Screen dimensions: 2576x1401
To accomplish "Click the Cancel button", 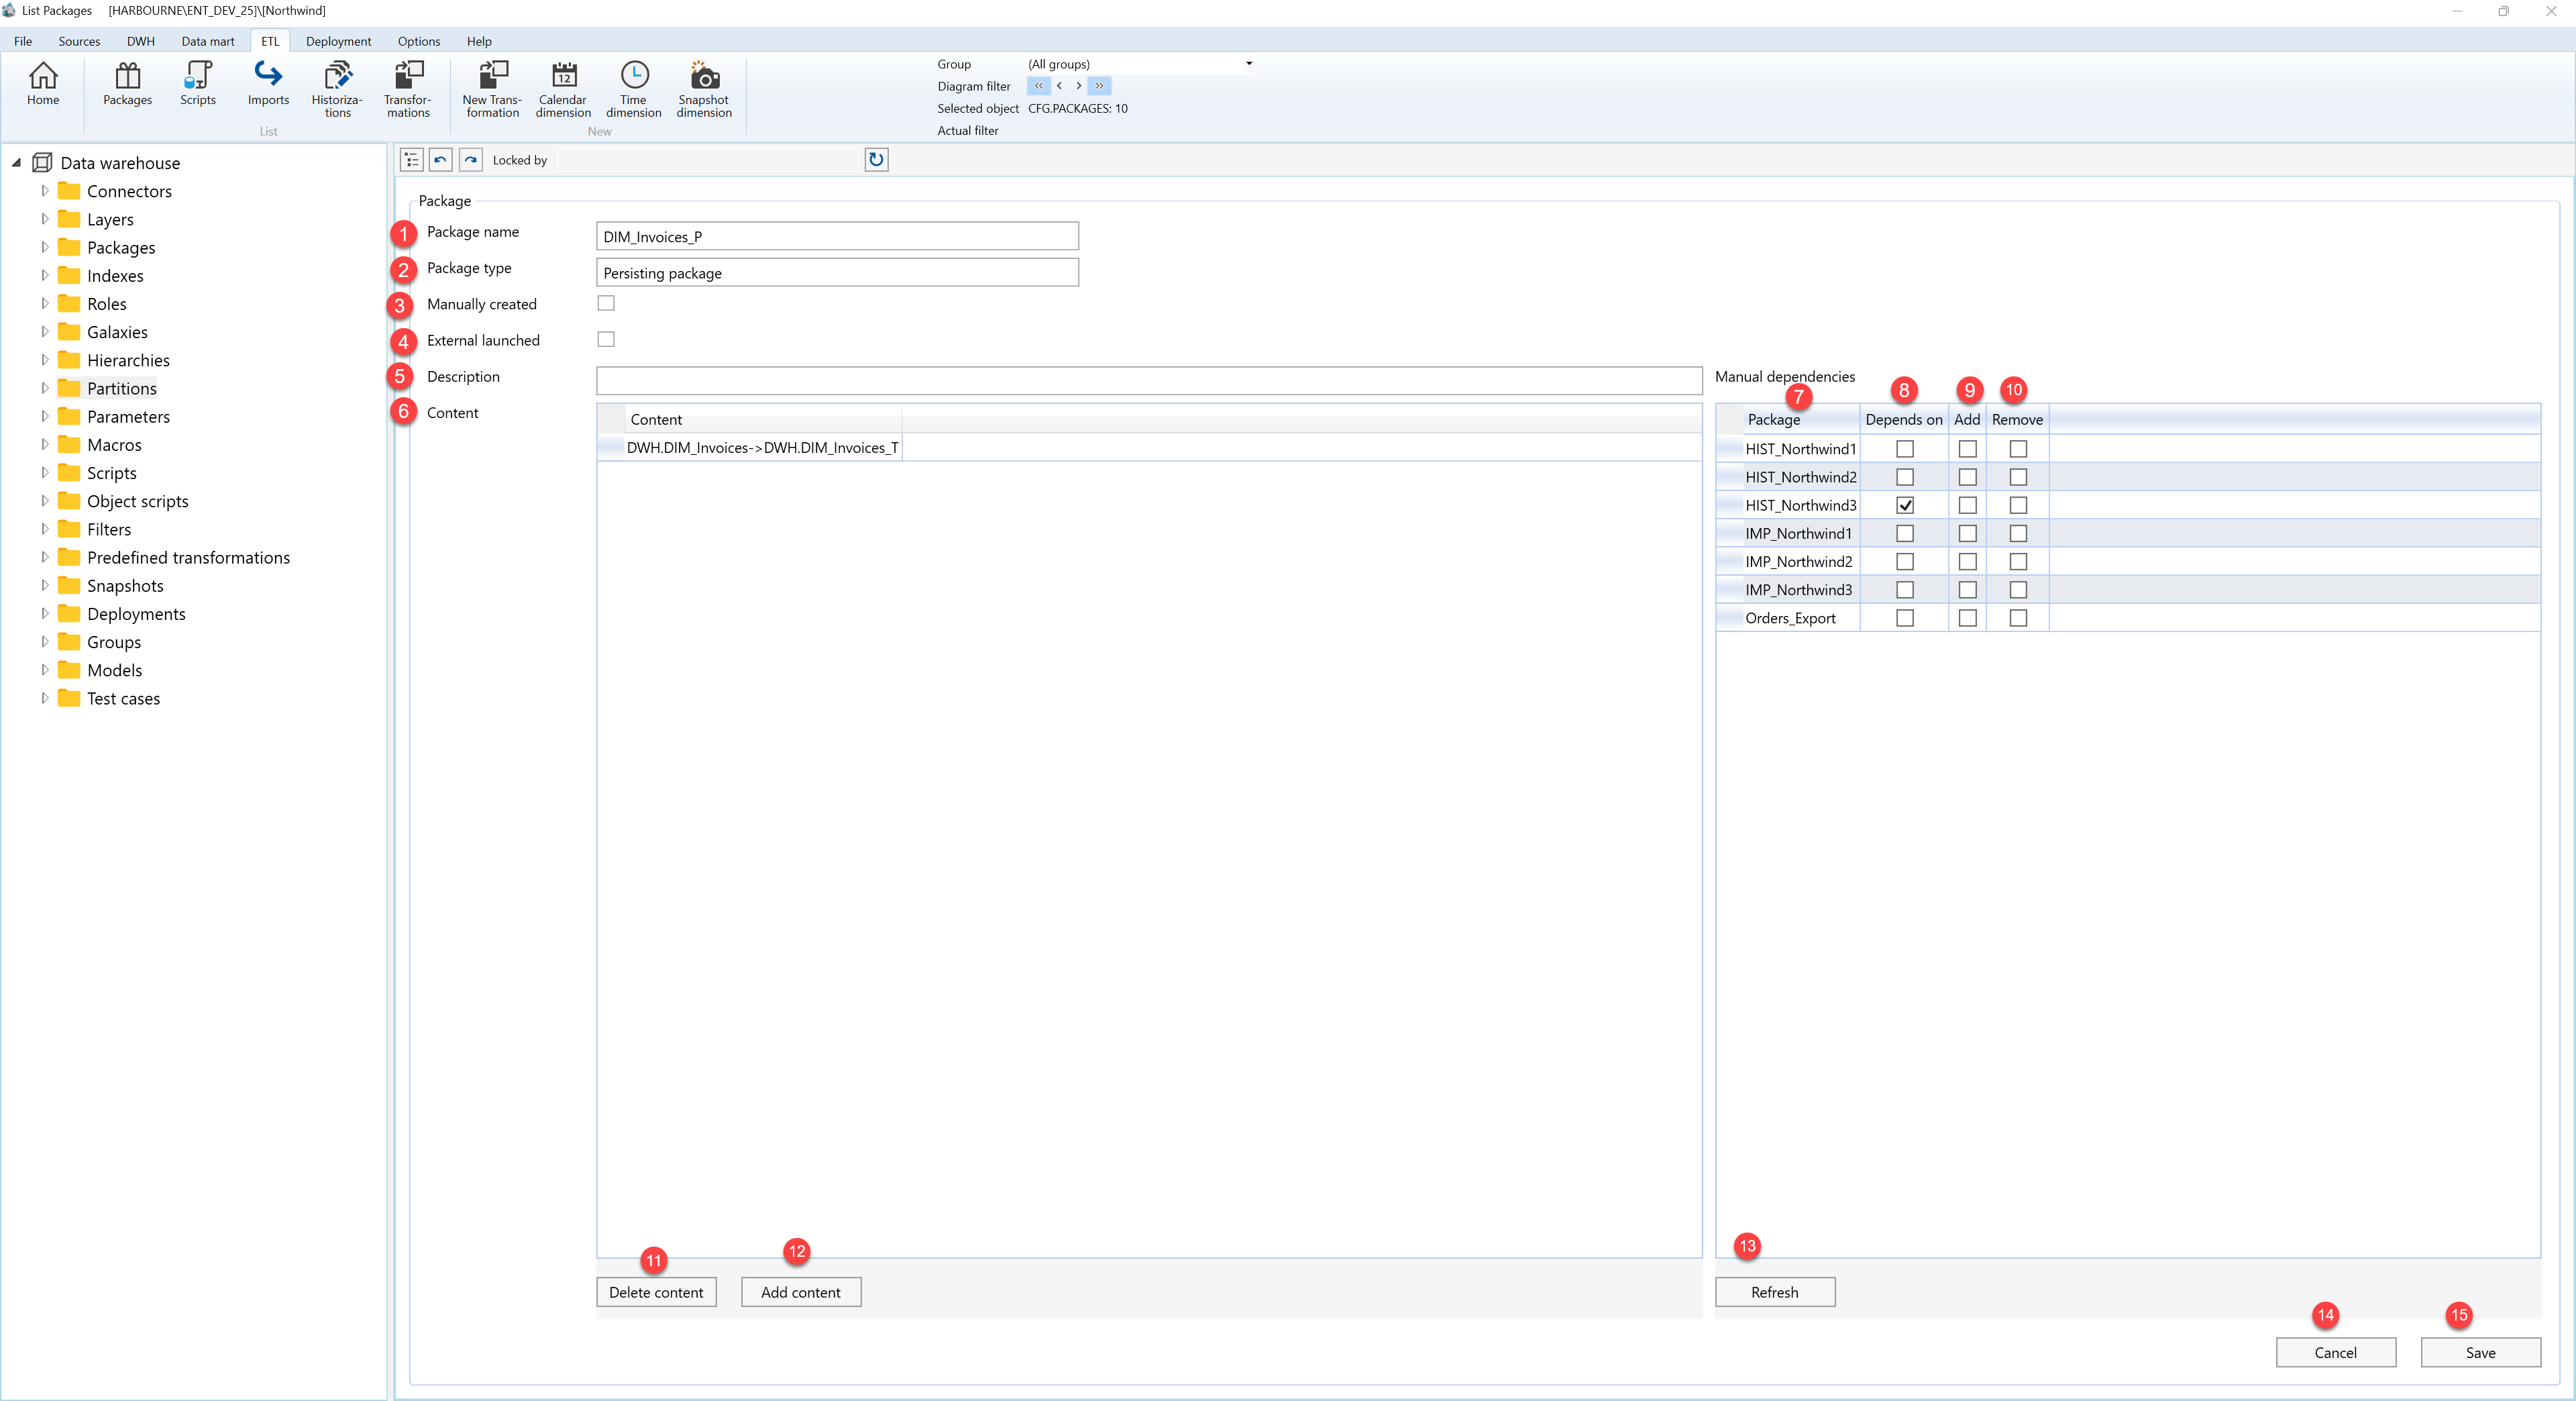I will [2336, 1352].
